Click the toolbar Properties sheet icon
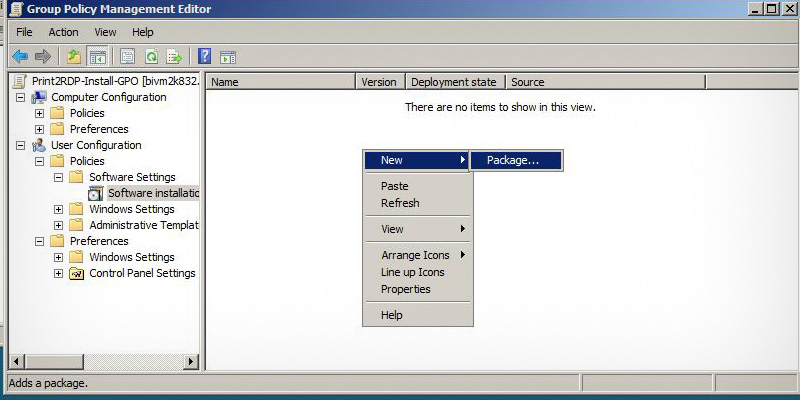 click(128, 57)
